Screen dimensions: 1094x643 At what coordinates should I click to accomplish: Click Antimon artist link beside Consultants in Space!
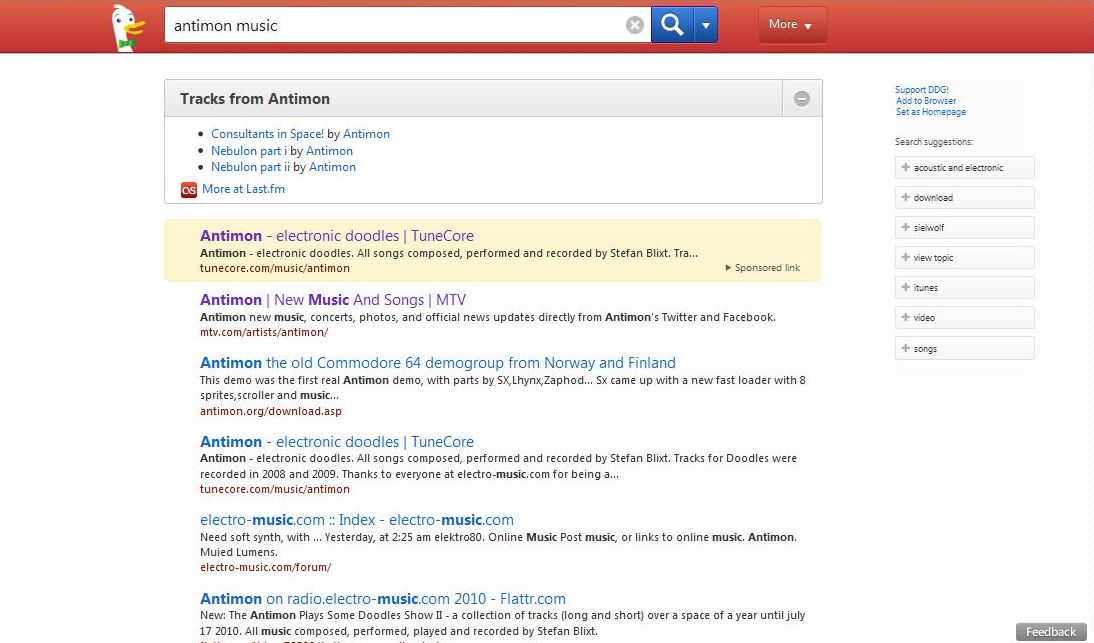(366, 134)
